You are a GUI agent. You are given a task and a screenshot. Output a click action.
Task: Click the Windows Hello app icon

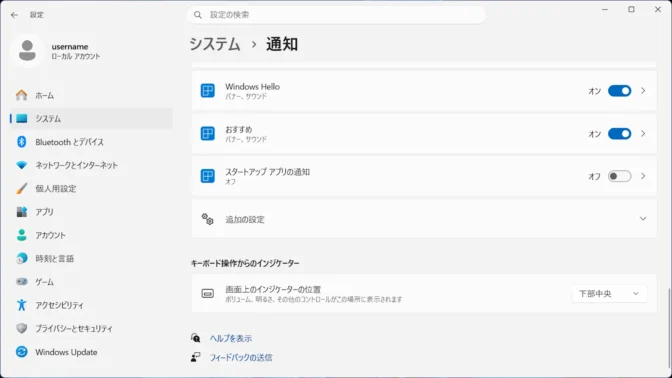coord(208,91)
